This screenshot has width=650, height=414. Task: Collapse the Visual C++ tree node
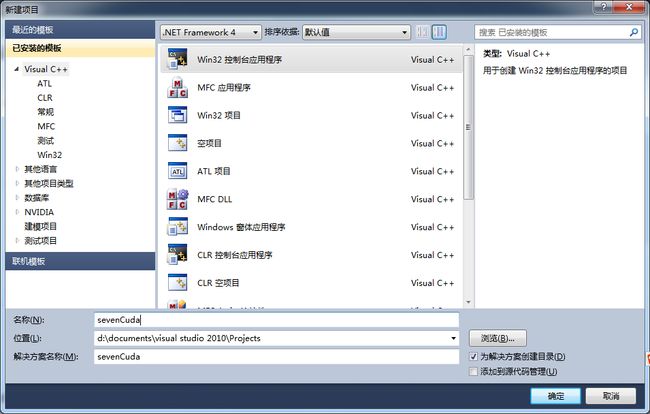coord(17,69)
